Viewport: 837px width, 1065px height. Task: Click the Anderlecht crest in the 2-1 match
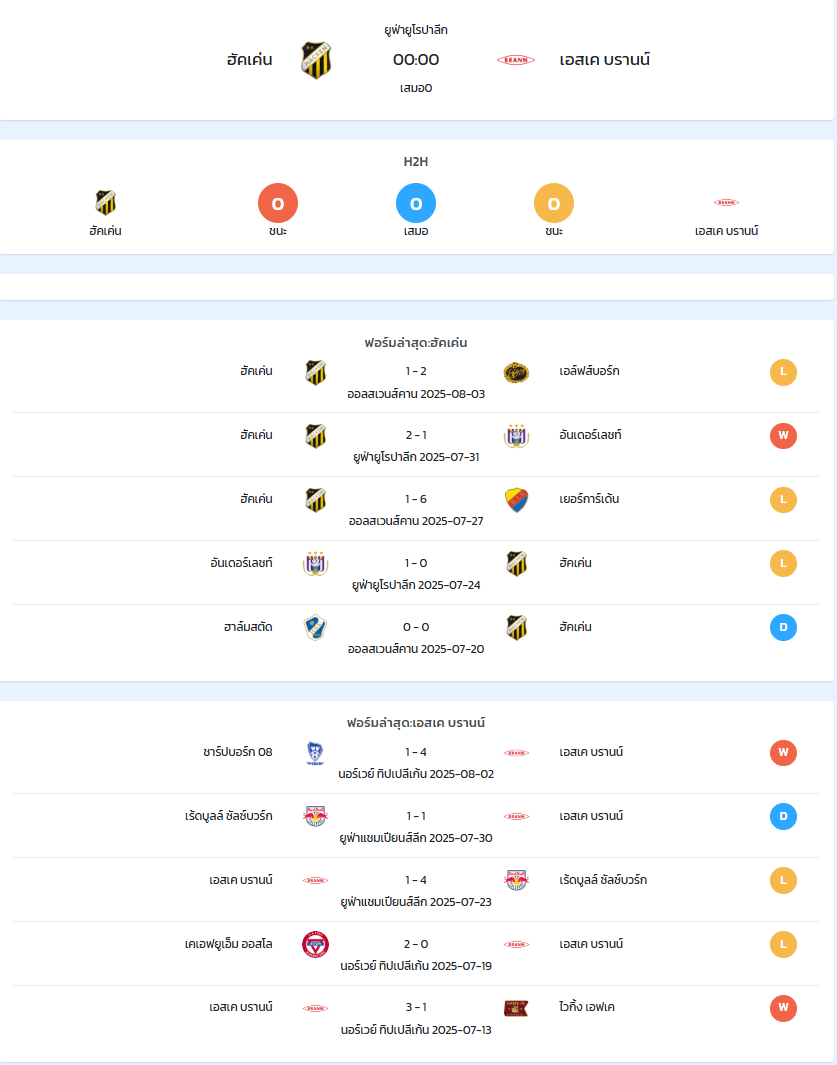[x=516, y=435]
